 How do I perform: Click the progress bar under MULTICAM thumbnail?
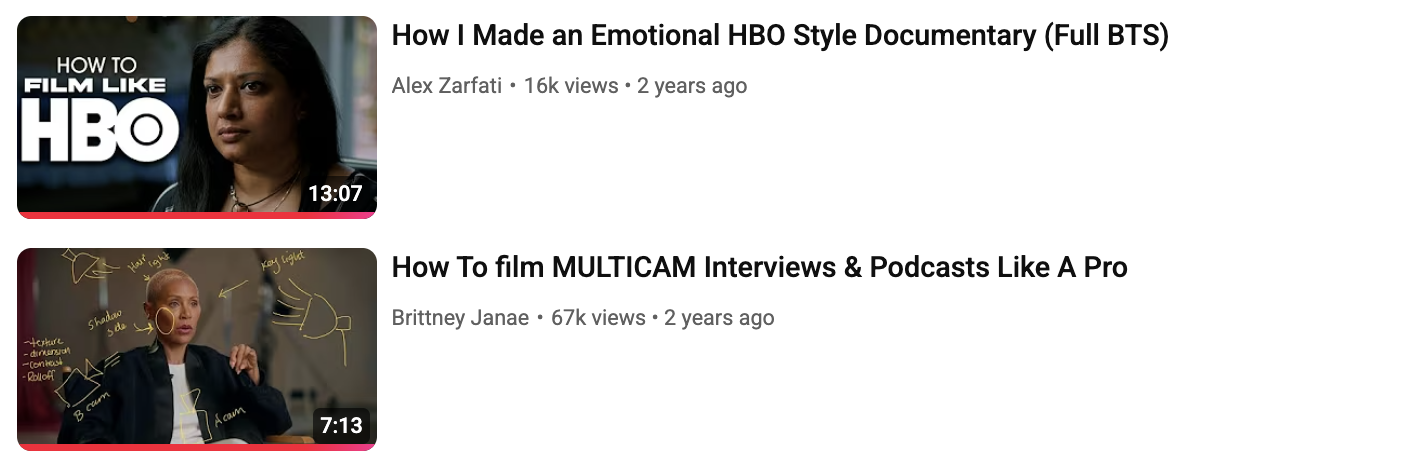[x=197, y=447]
